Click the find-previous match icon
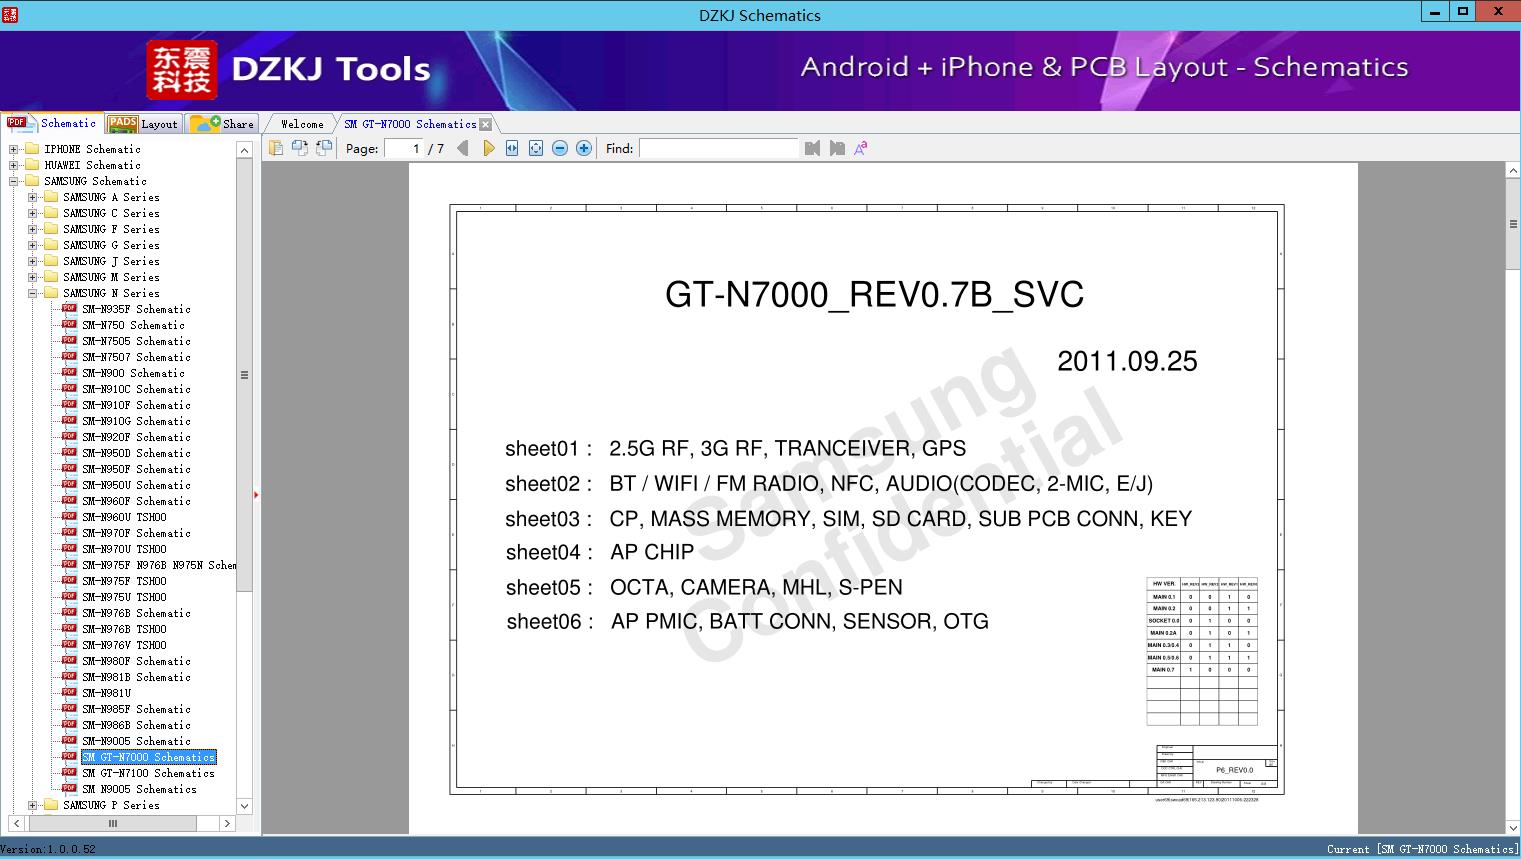Screen dimensions: 1521x859 812,148
